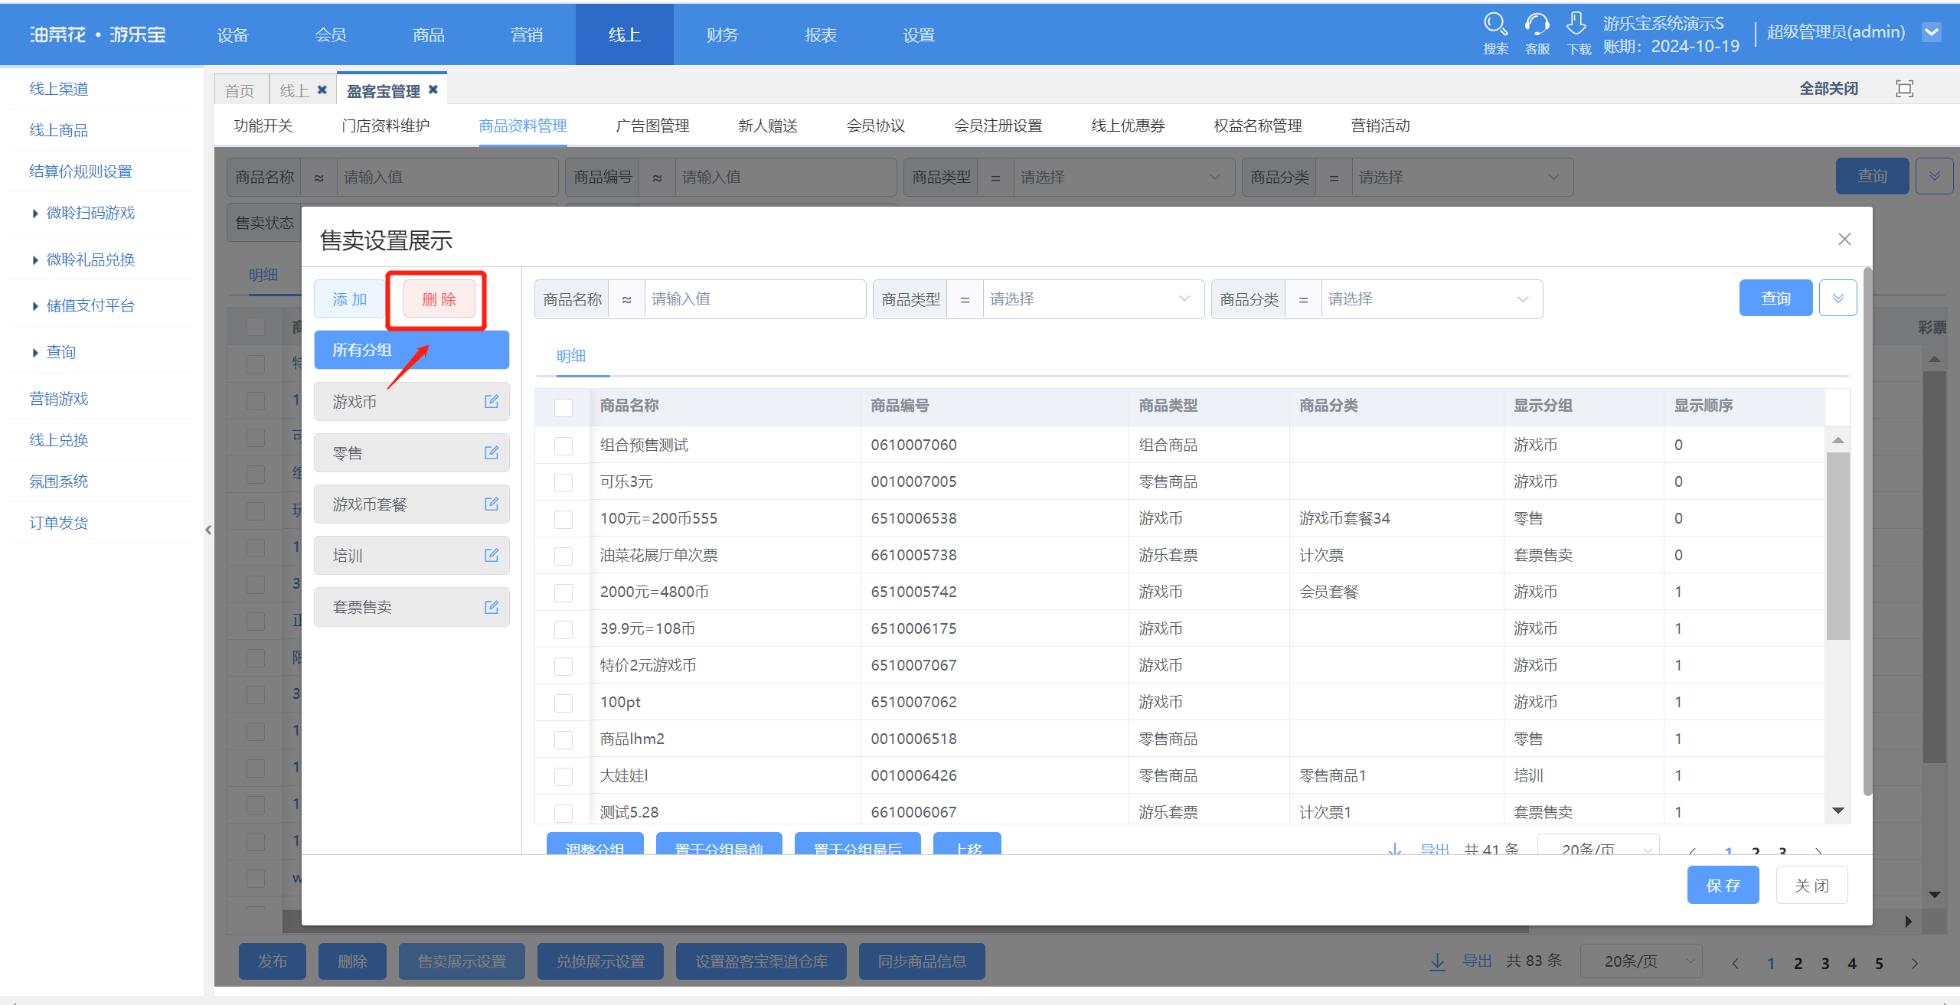This screenshot has width=1960, height=1005.
Task: Click the 添加 group button
Action: click(350, 299)
